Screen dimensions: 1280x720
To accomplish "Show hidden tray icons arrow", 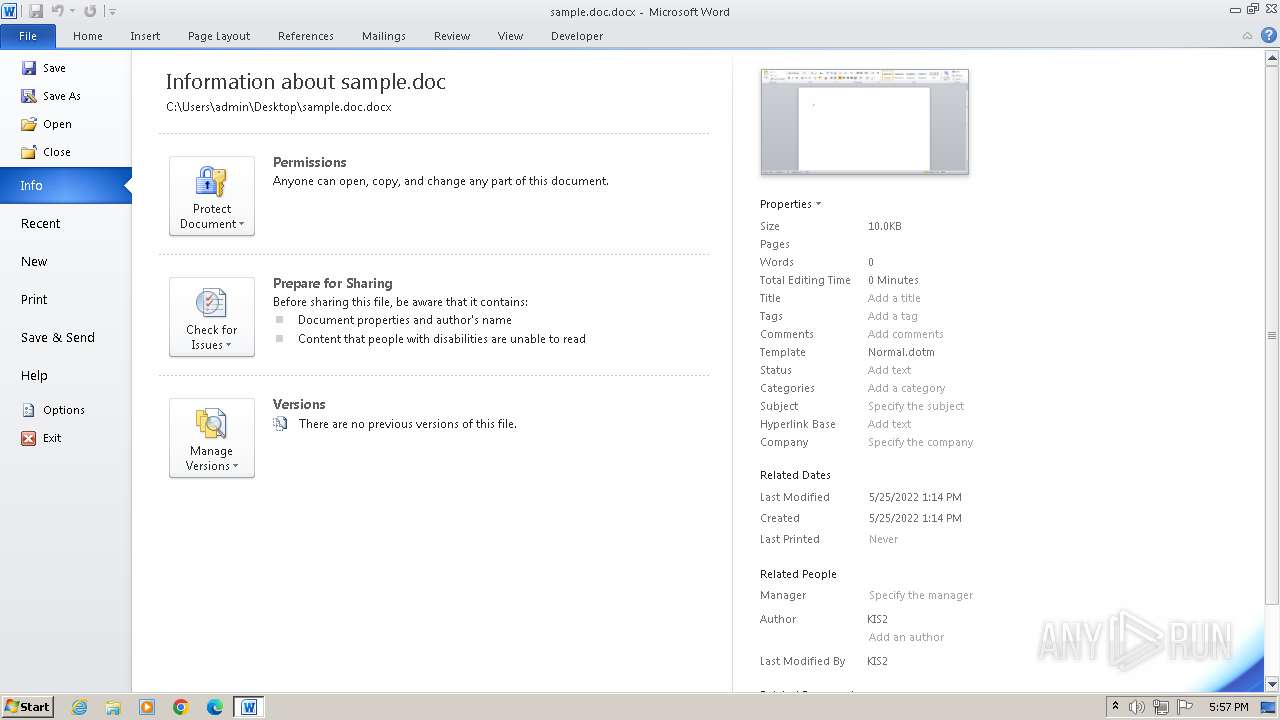I will coord(1115,707).
